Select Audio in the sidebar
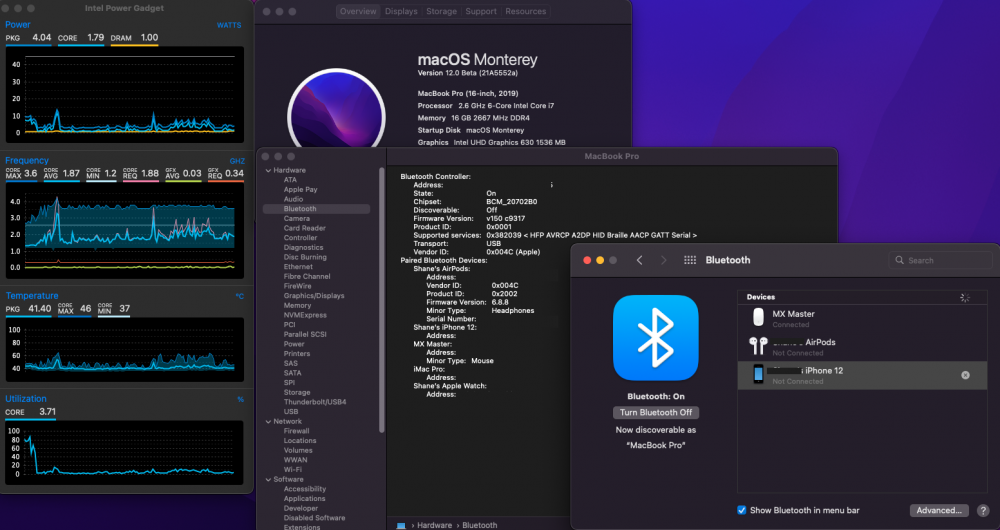 [293, 199]
